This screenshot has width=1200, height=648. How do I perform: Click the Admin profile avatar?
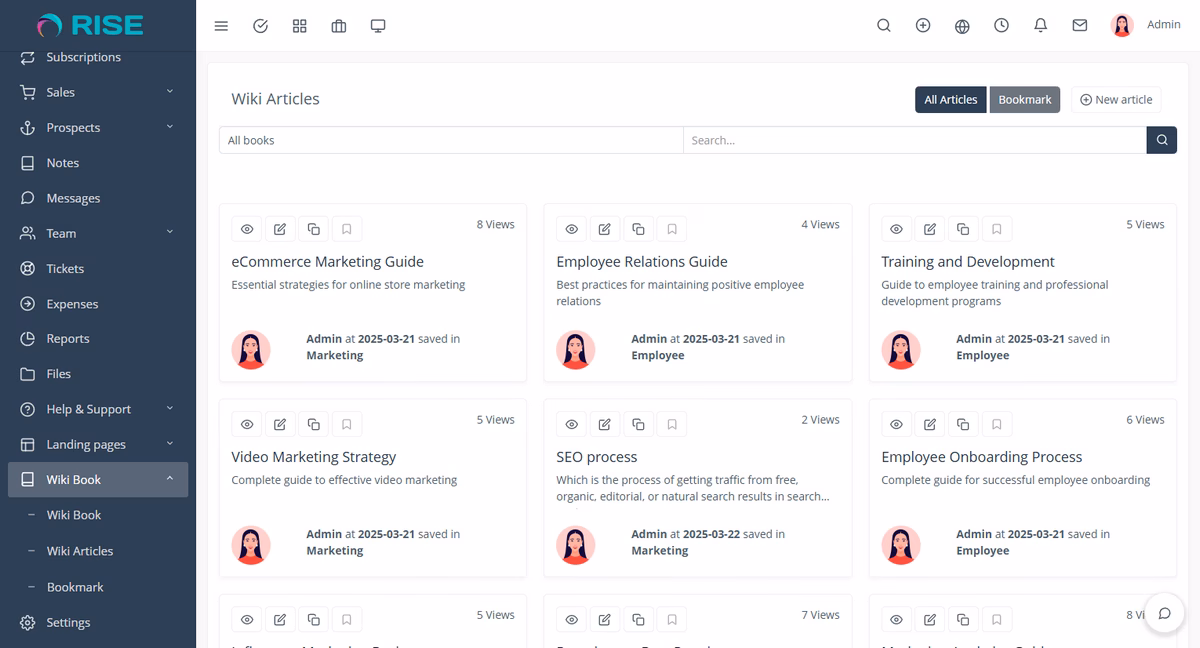[x=1121, y=25]
